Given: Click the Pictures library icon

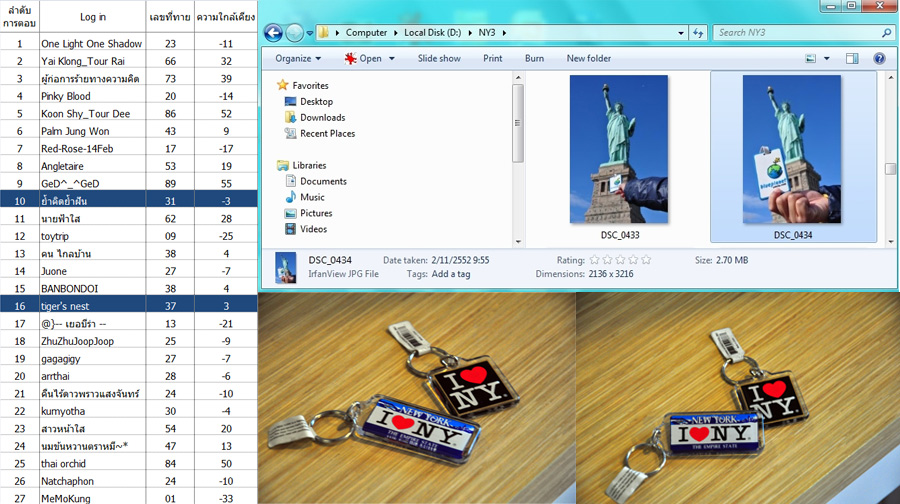Looking at the screenshot, I should click(290, 214).
